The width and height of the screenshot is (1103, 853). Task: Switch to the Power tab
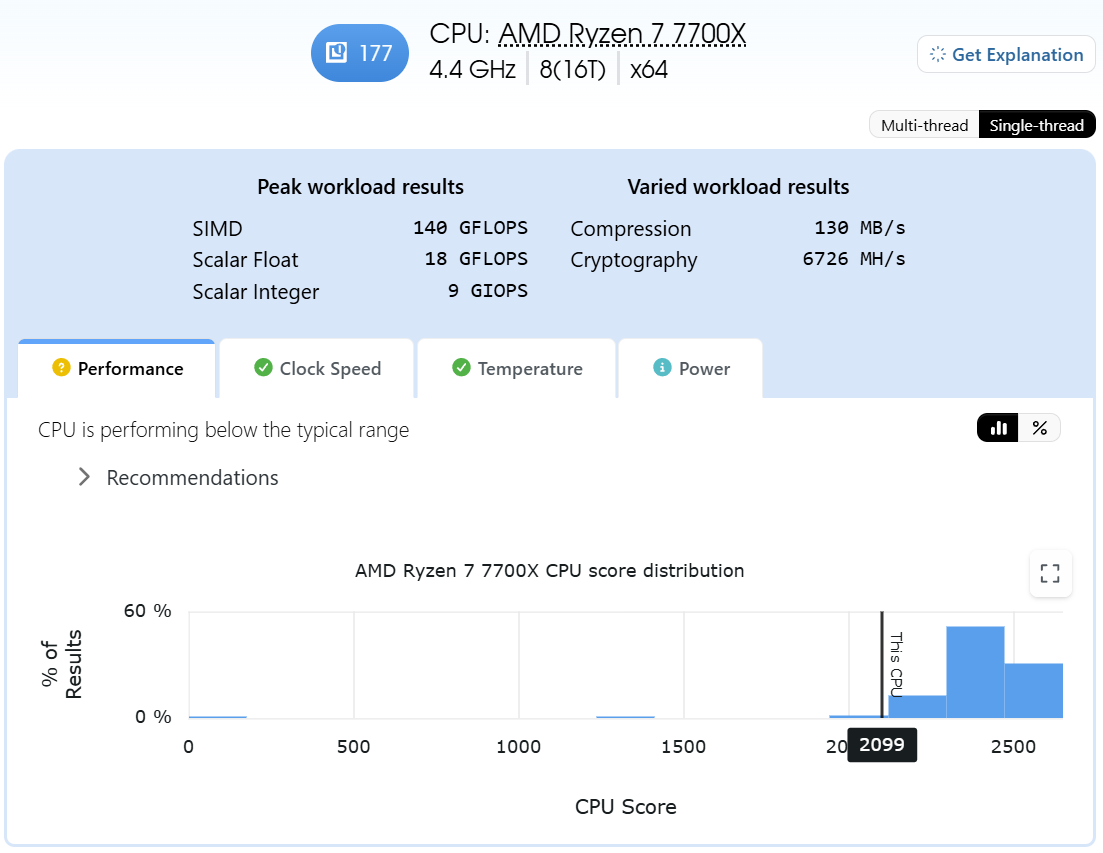pos(691,368)
